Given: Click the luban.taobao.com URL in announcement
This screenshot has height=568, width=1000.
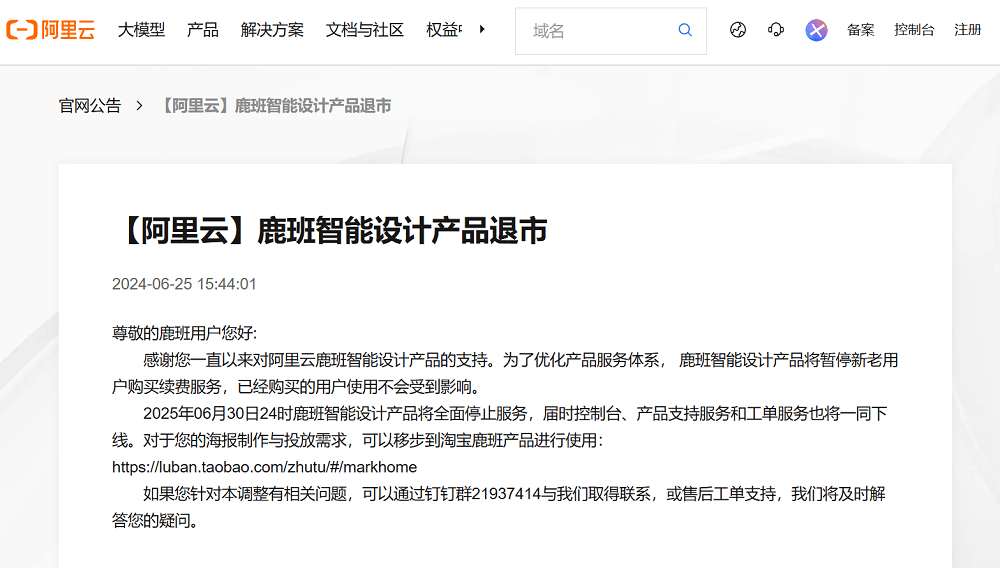Looking at the screenshot, I should point(264,467).
